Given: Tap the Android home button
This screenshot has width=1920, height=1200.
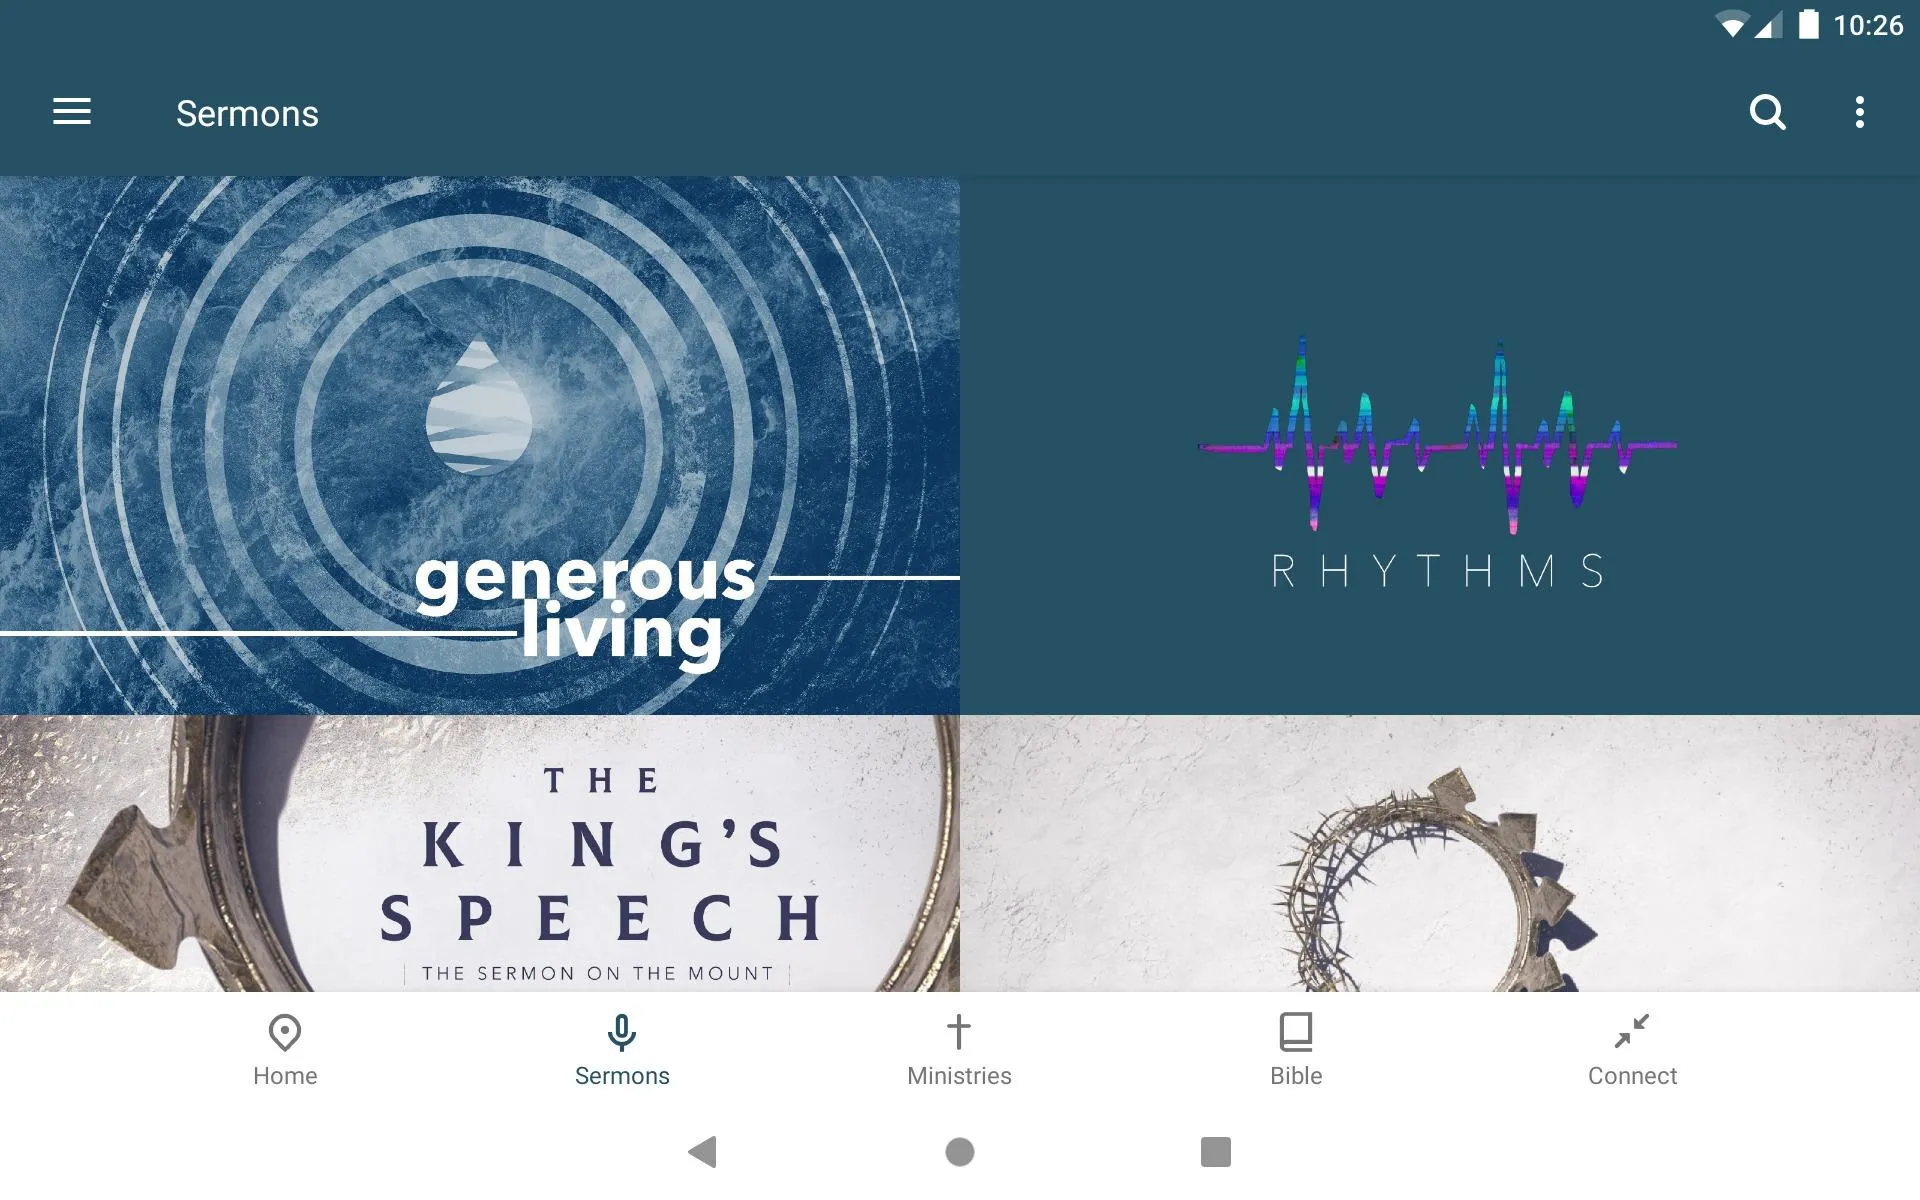Looking at the screenshot, I should click(959, 1152).
